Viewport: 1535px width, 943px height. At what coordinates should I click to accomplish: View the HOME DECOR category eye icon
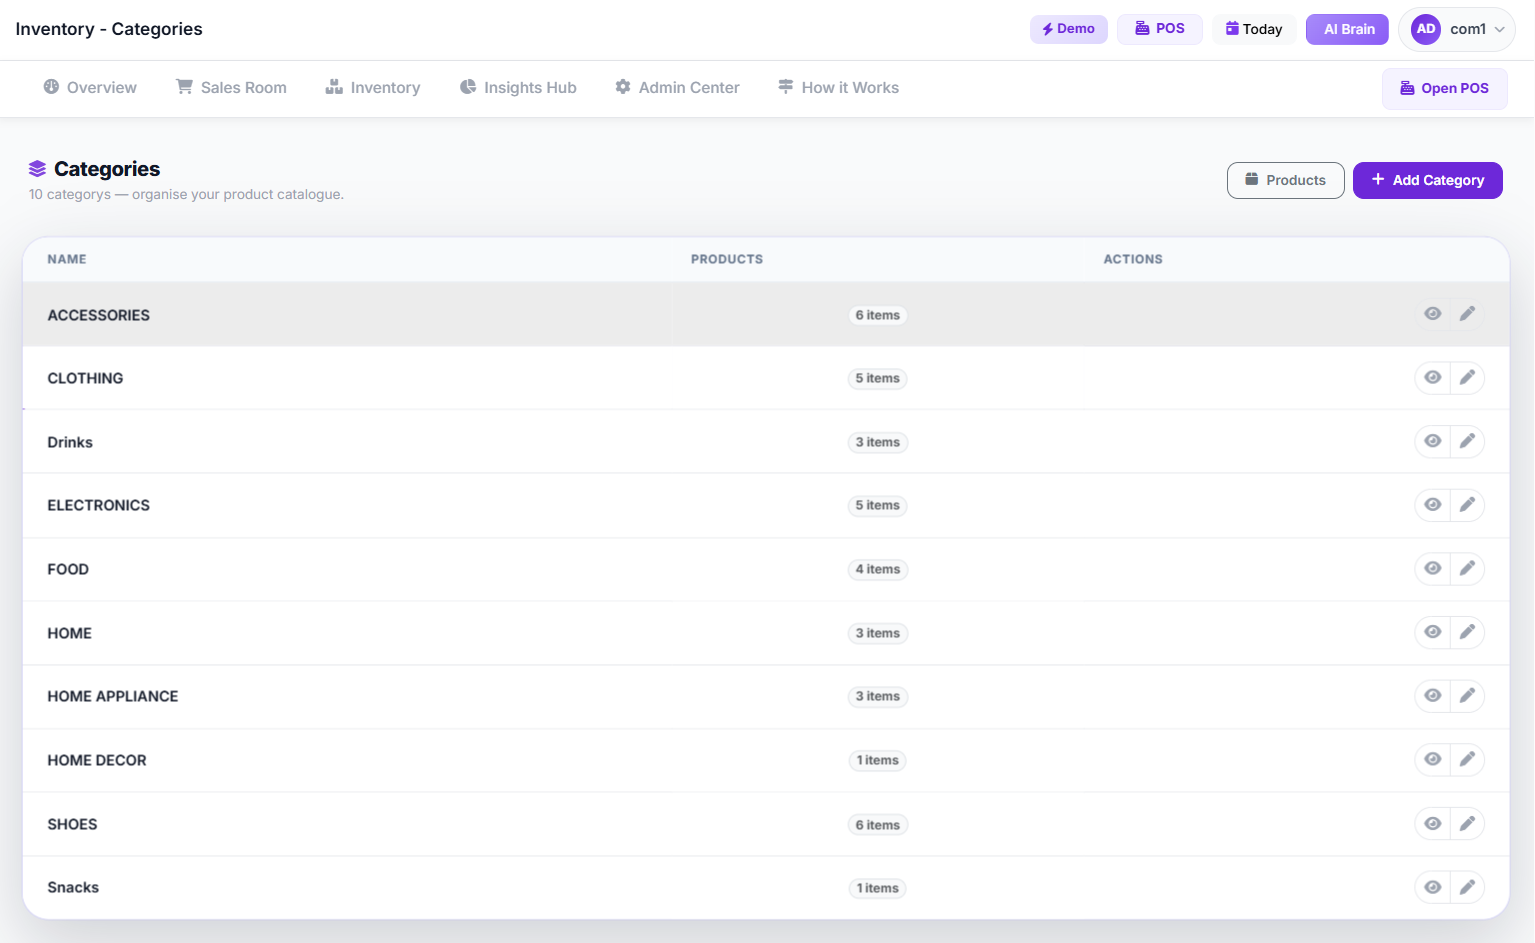pos(1433,759)
